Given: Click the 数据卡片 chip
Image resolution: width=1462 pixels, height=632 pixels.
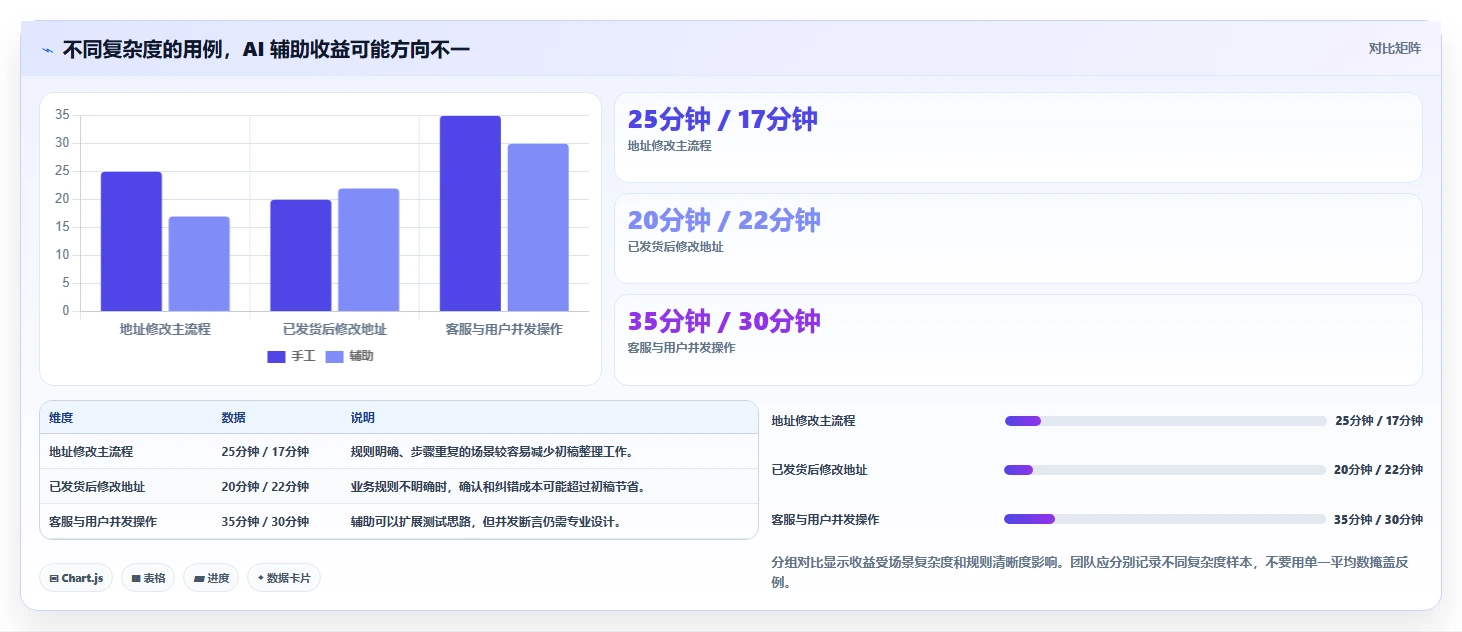Looking at the screenshot, I should click(x=284, y=578).
